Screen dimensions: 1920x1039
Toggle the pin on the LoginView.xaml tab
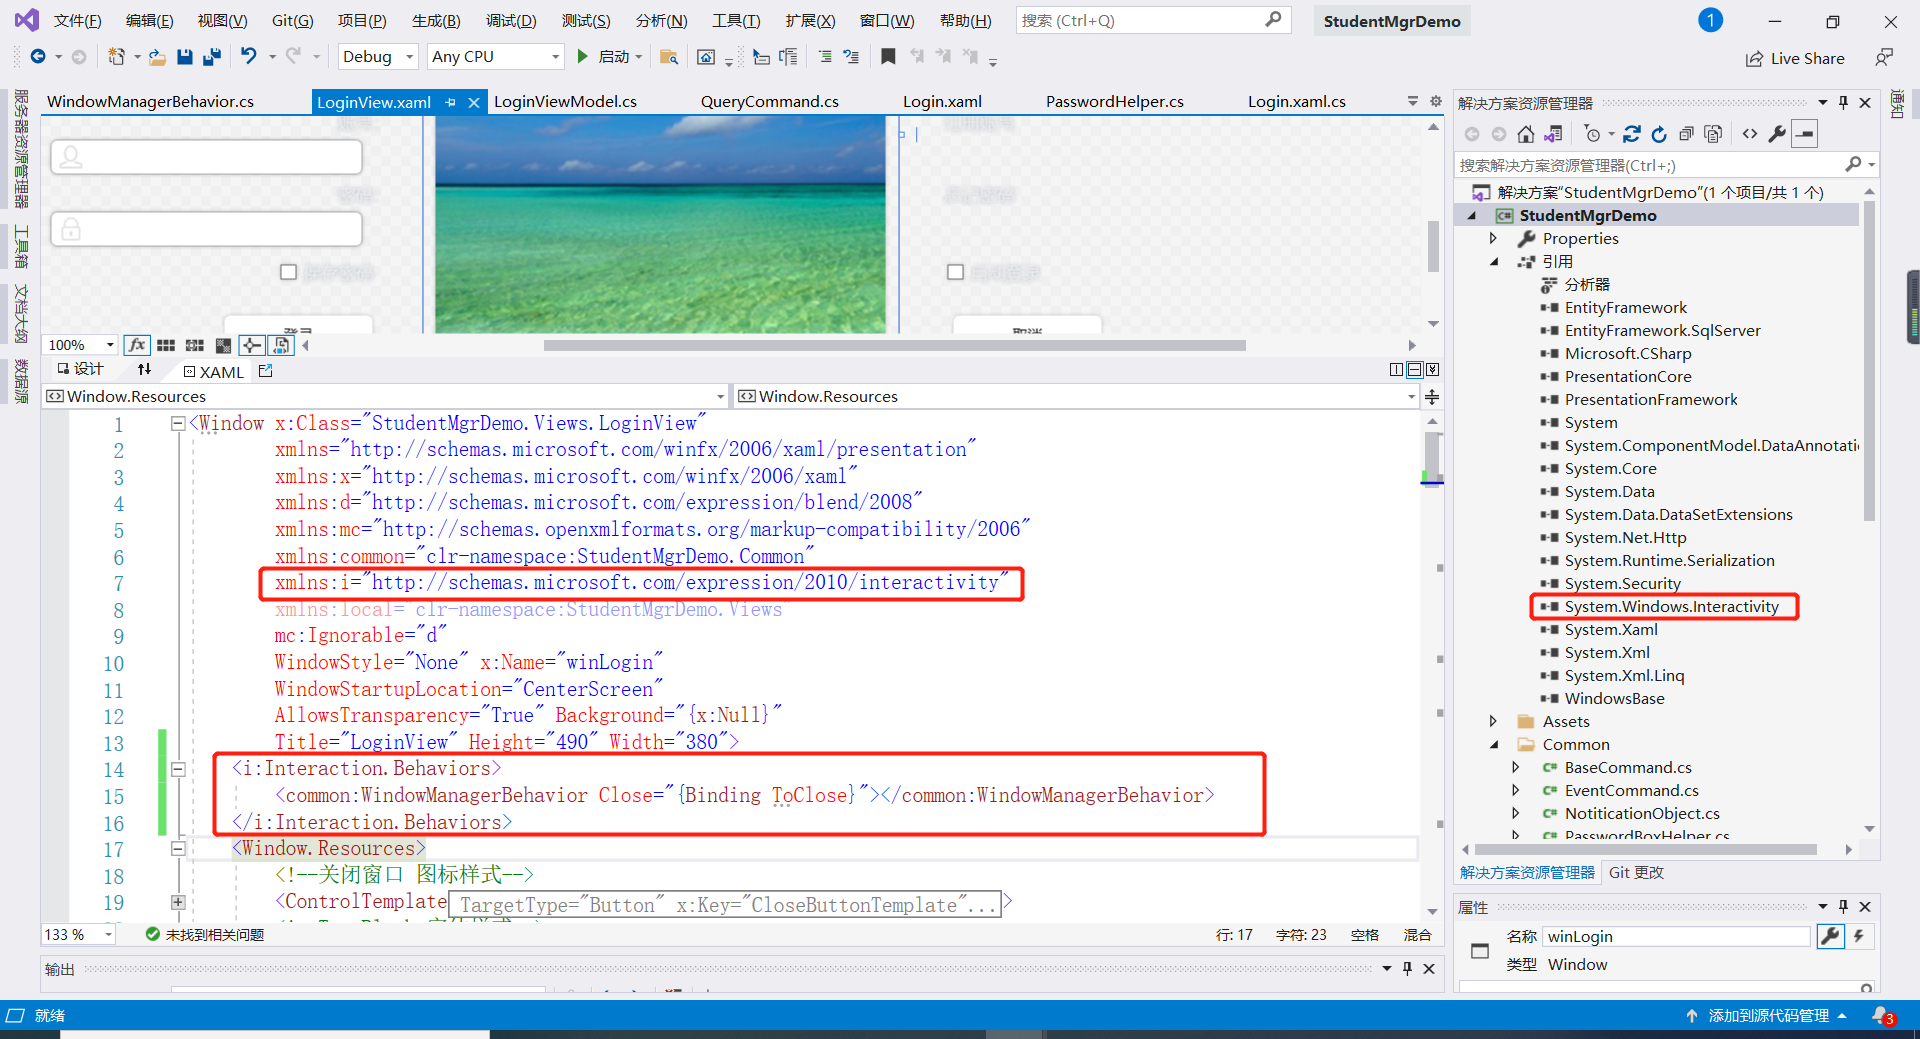(450, 101)
